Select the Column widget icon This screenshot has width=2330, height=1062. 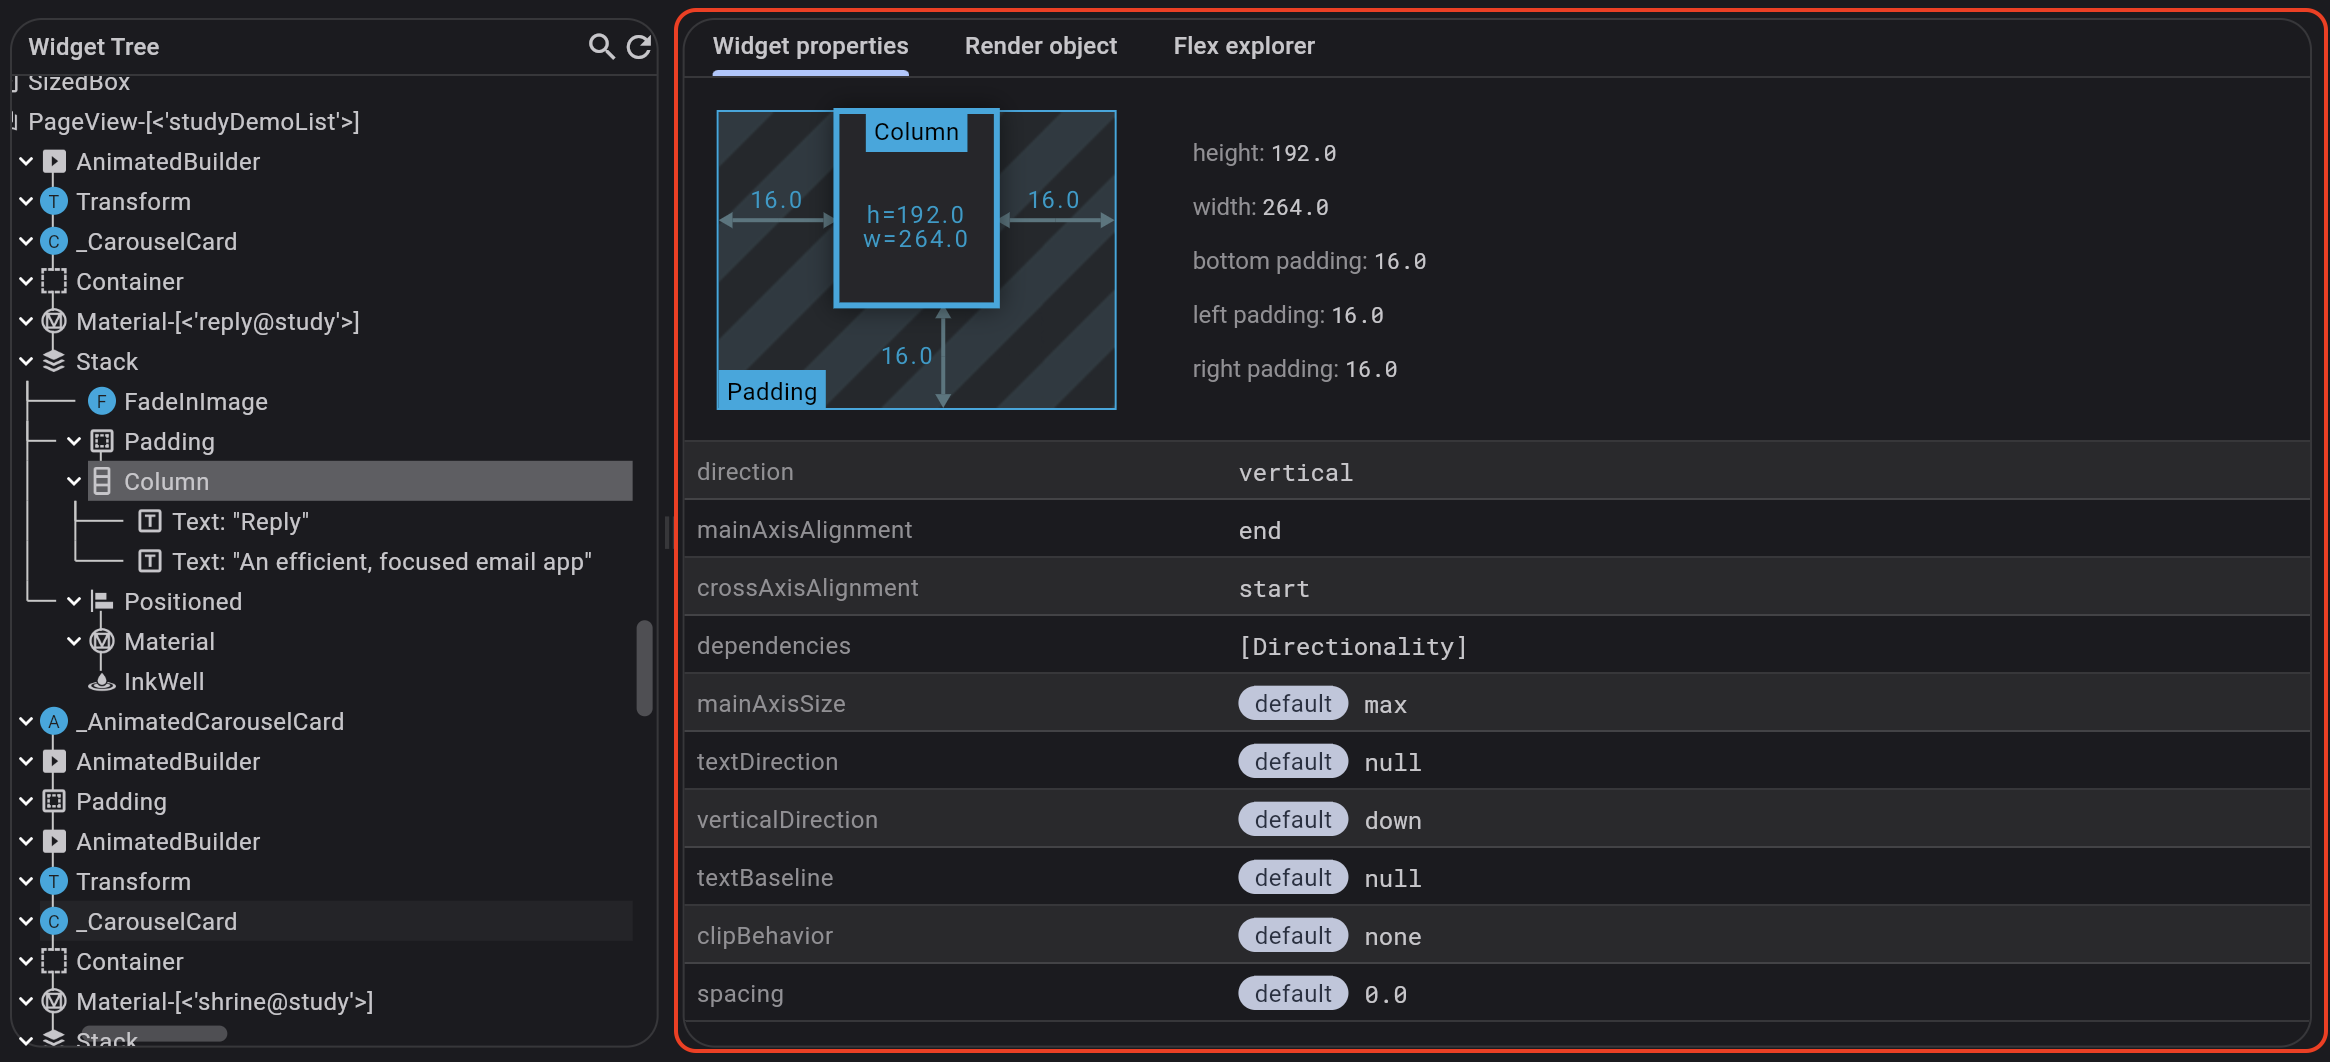pyautogui.click(x=101, y=481)
